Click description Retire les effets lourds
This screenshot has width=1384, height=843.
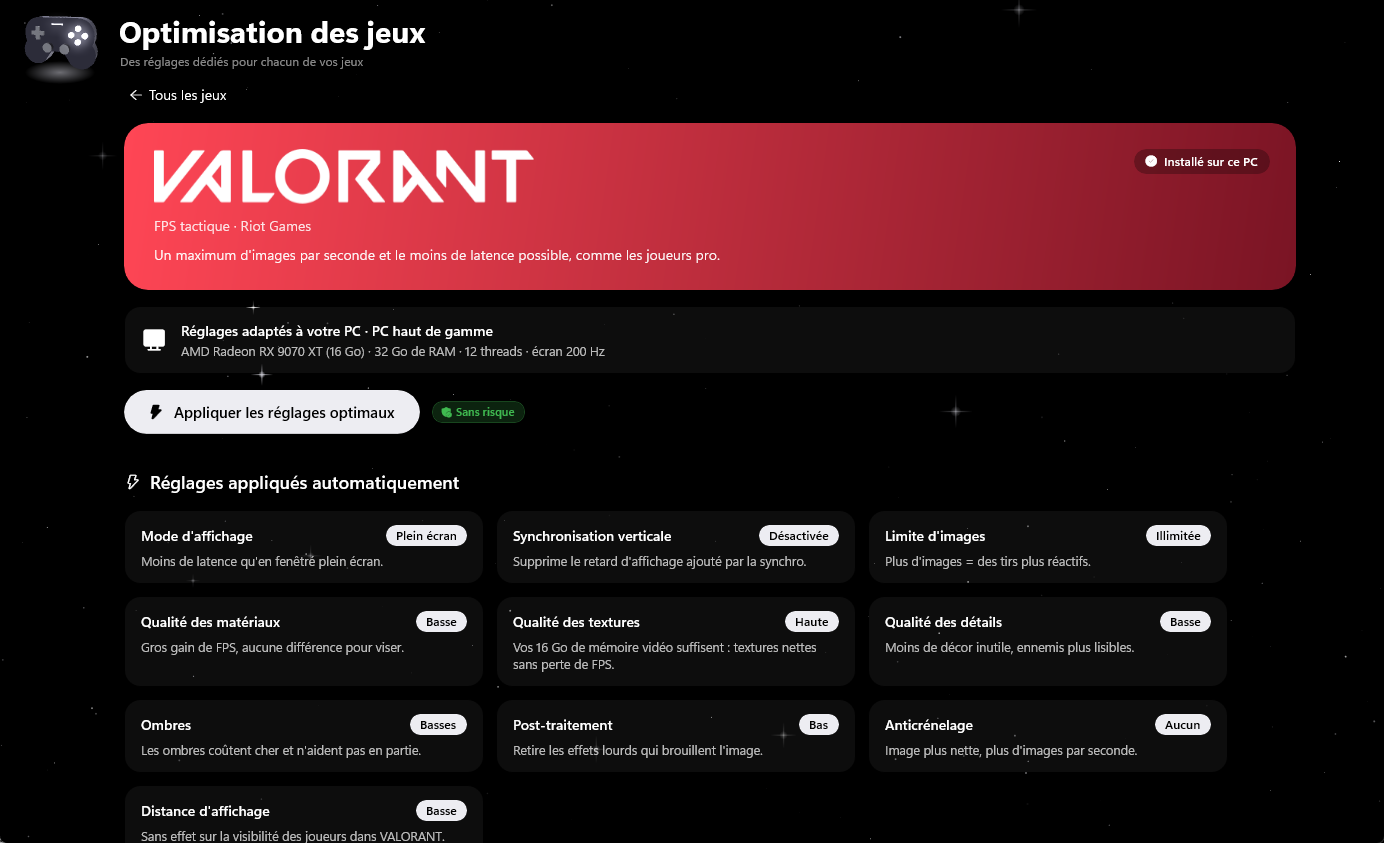[638, 751]
